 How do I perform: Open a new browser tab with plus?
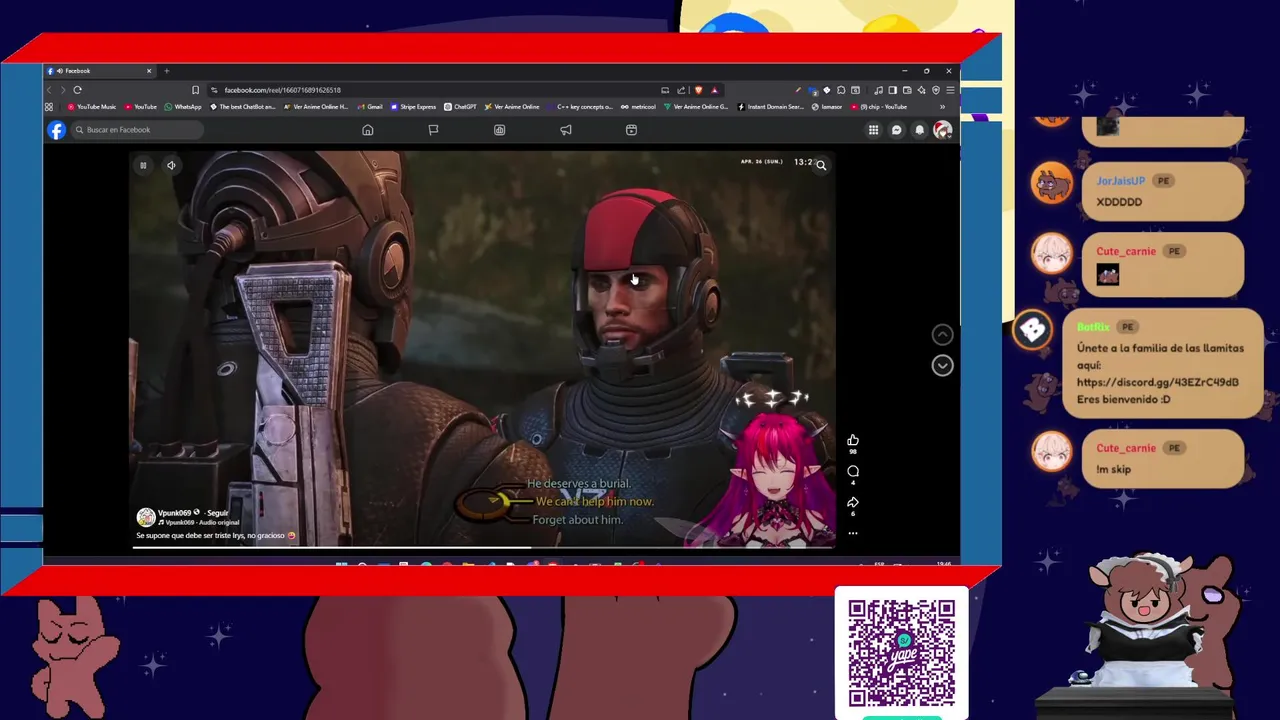(166, 71)
